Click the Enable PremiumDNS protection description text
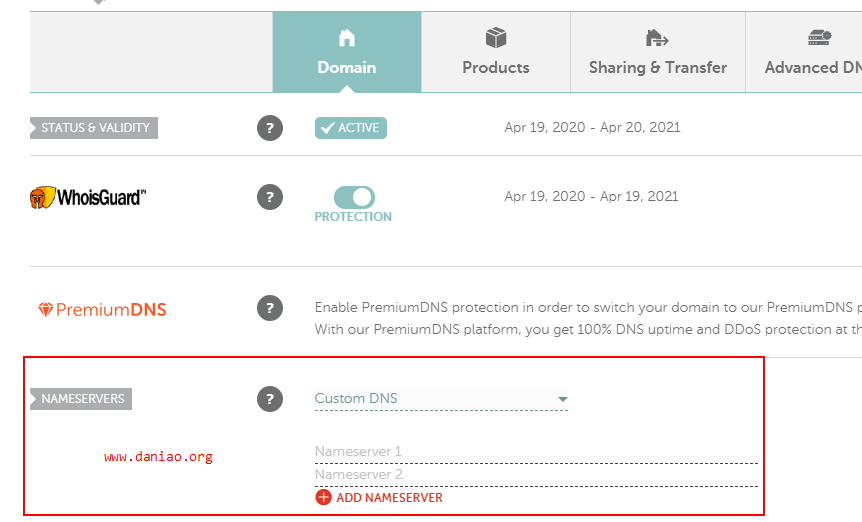The width and height of the screenshot is (862, 522). click(x=588, y=318)
